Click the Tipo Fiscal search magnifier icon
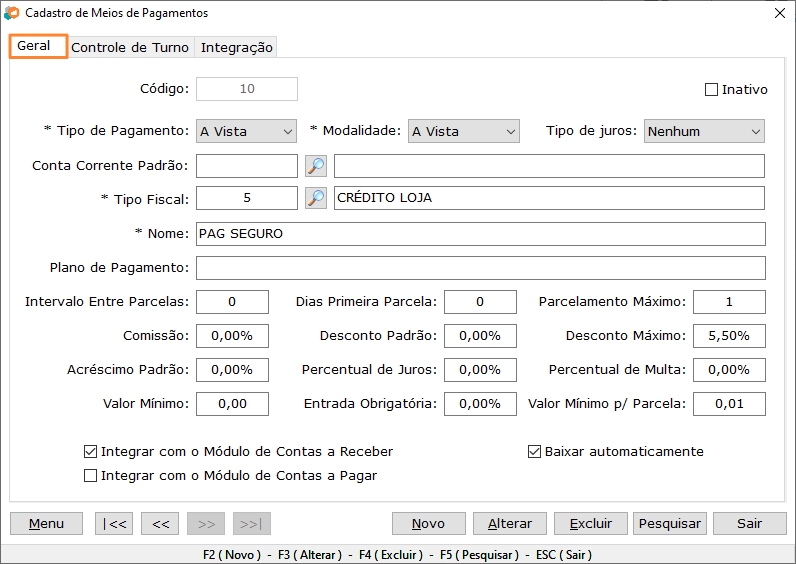This screenshot has height=564, width=796. click(316, 198)
